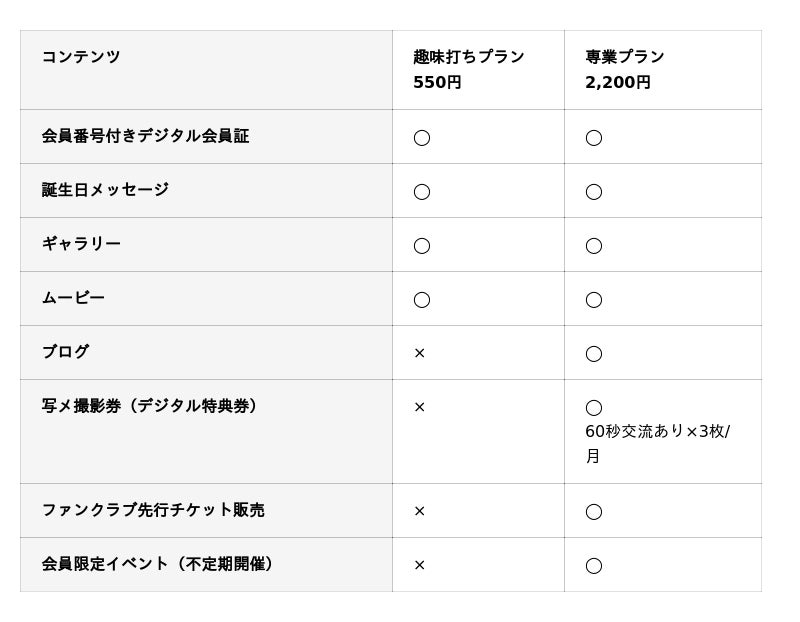The height and width of the screenshot is (622, 800).
Task: Click the ファンクラブ先行チケット販売 row label
Action: point(153,510)
